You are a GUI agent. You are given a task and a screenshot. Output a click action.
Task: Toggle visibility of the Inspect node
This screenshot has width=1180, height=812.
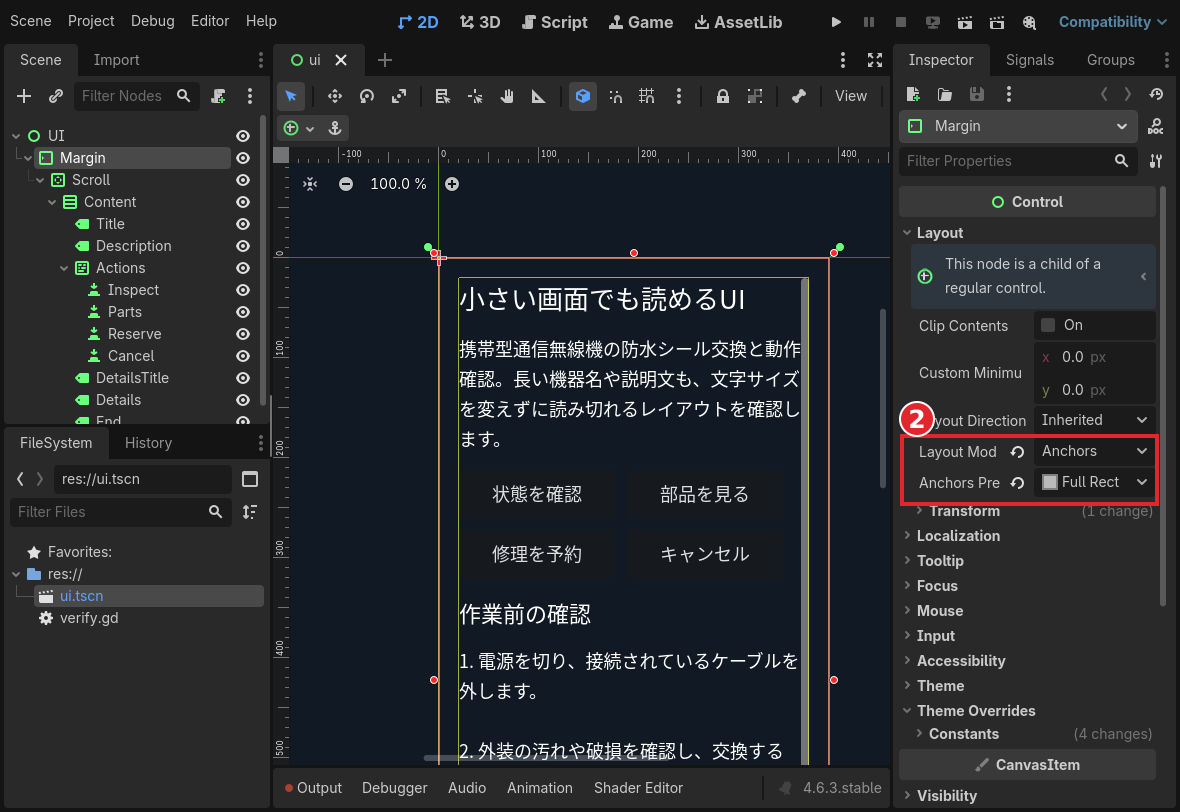pos(242,290)
